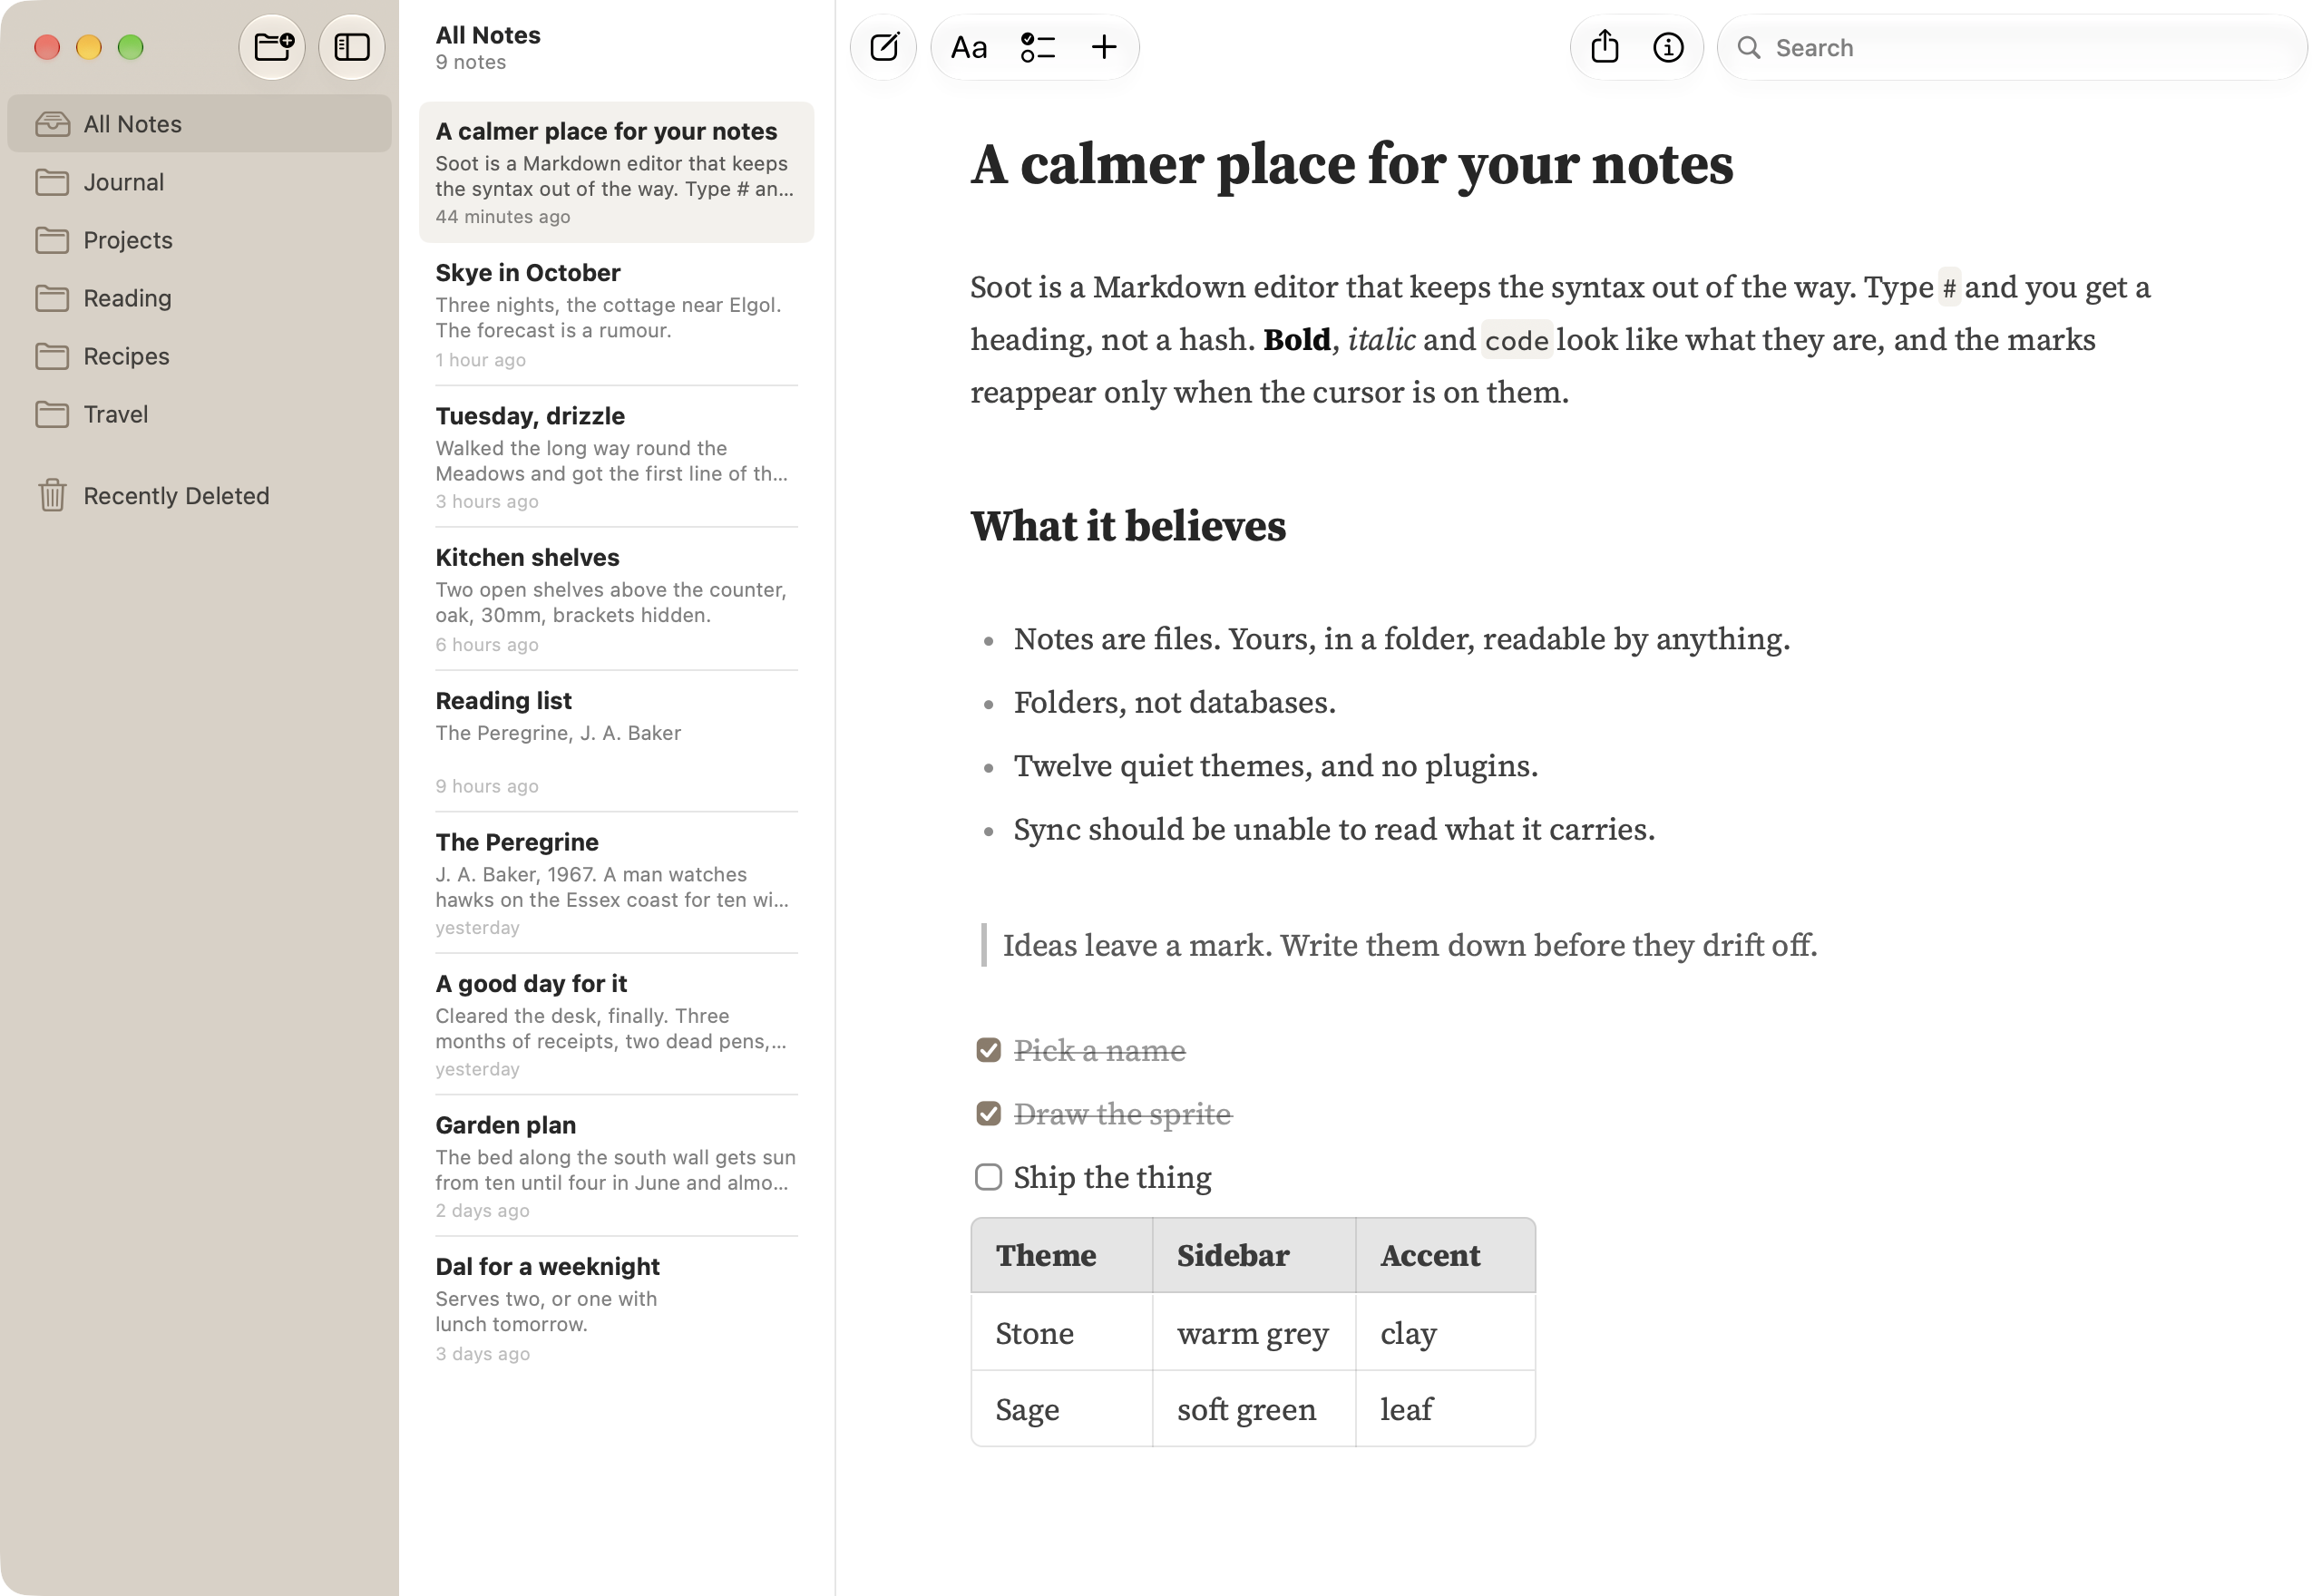Screen dimensions: 2322x1596
Task: Uncheck the 'Pick a name' checkbox
Action: pyautogui.click(x=988, y=1050)
